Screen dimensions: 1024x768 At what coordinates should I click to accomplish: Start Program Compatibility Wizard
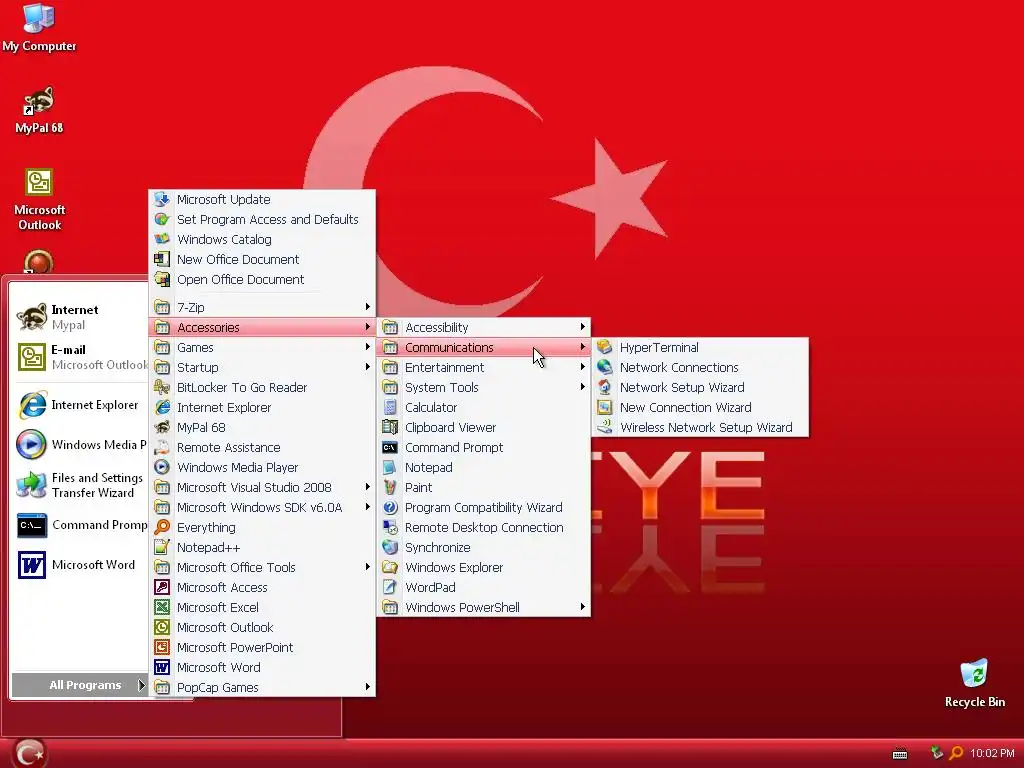click(x=484, y=507)
